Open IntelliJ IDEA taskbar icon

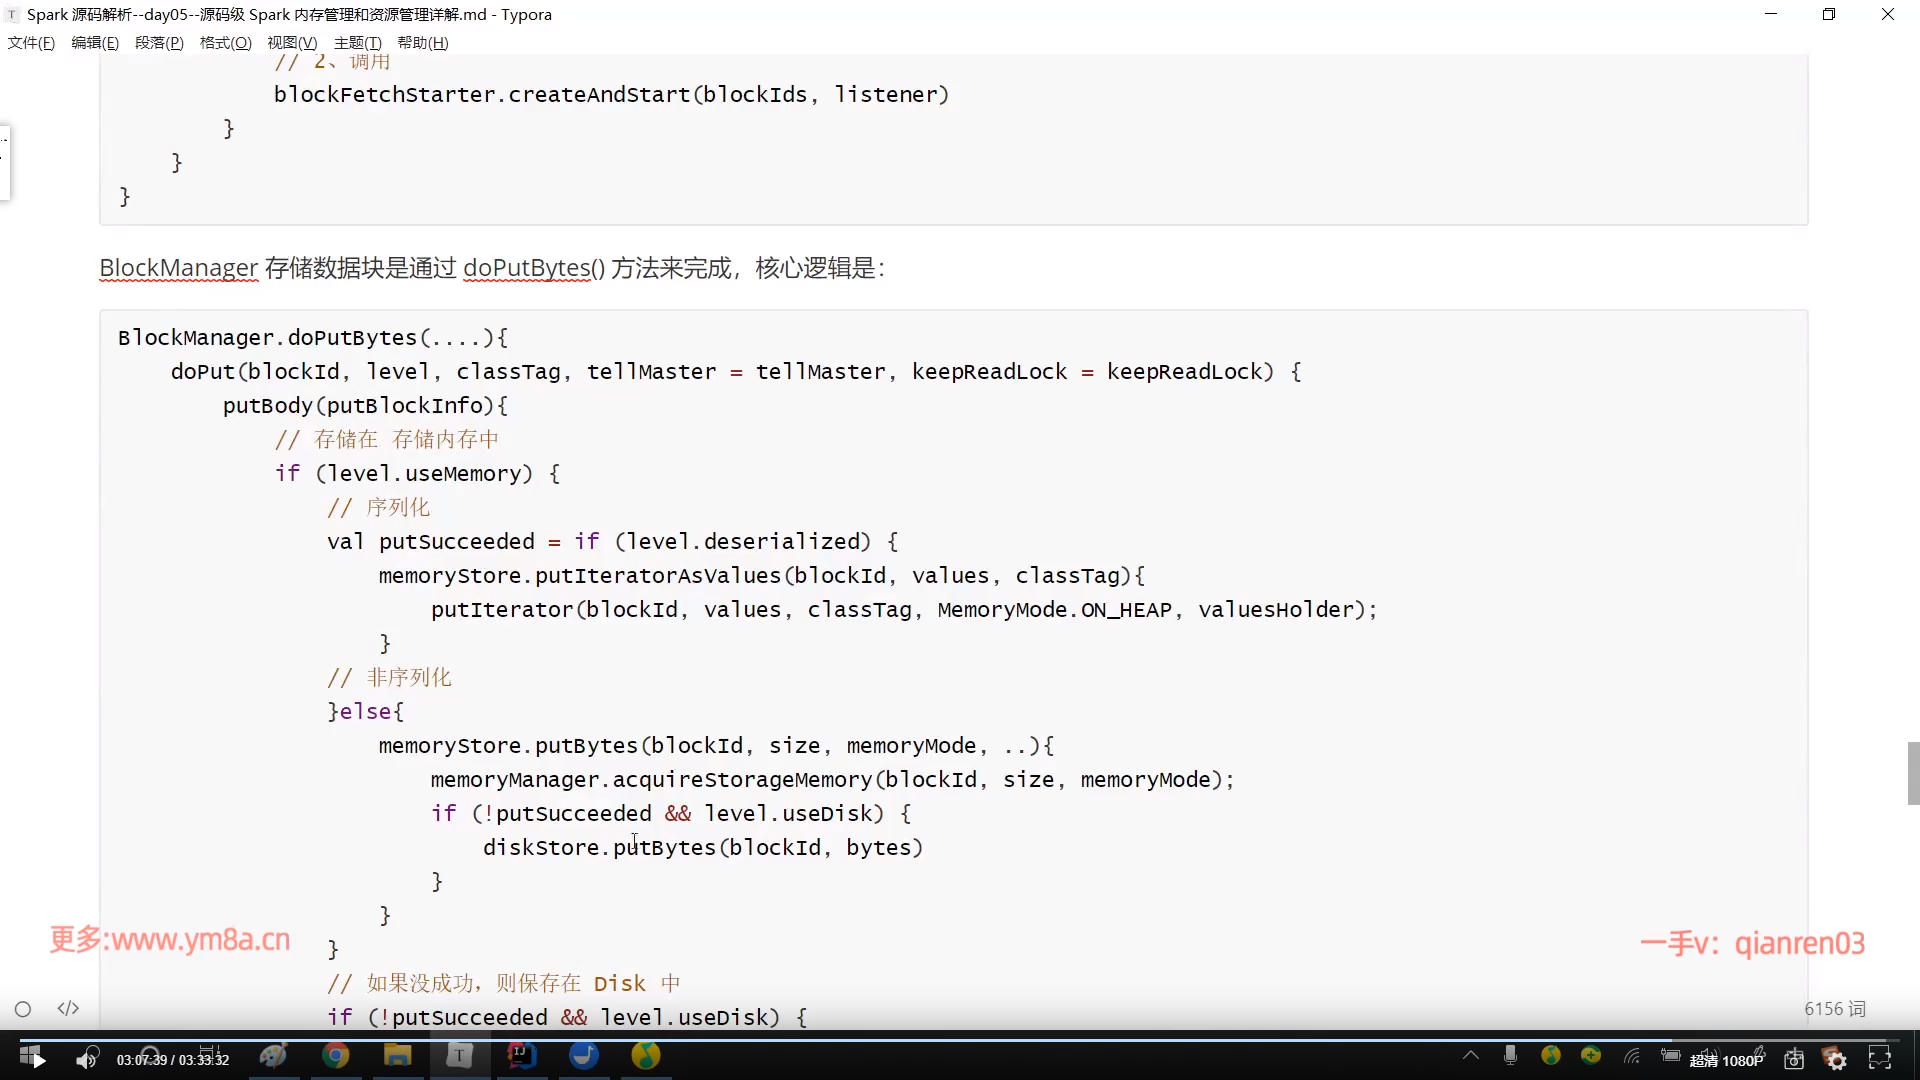point(521,1056)
